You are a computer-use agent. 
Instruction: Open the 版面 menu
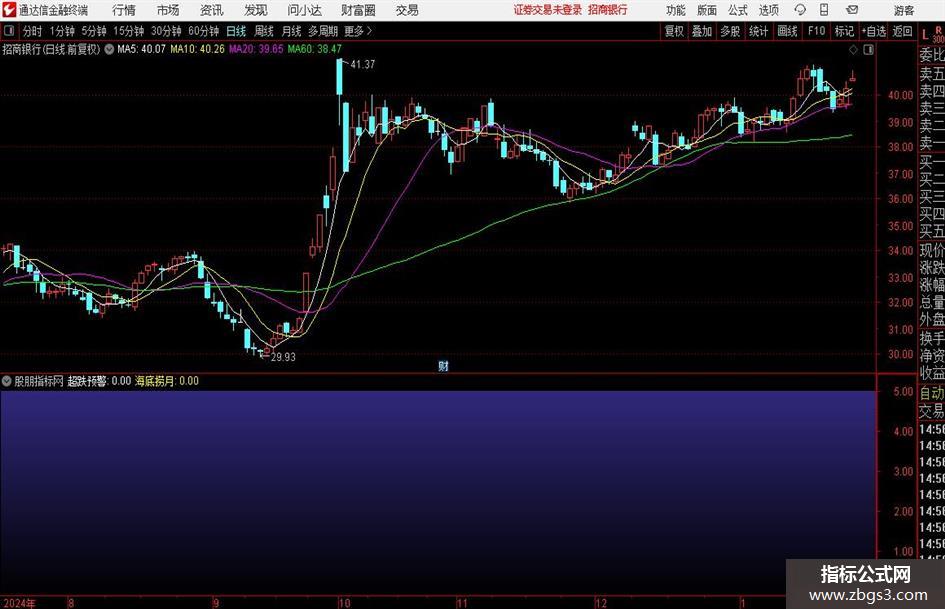(x=706, y=10)
